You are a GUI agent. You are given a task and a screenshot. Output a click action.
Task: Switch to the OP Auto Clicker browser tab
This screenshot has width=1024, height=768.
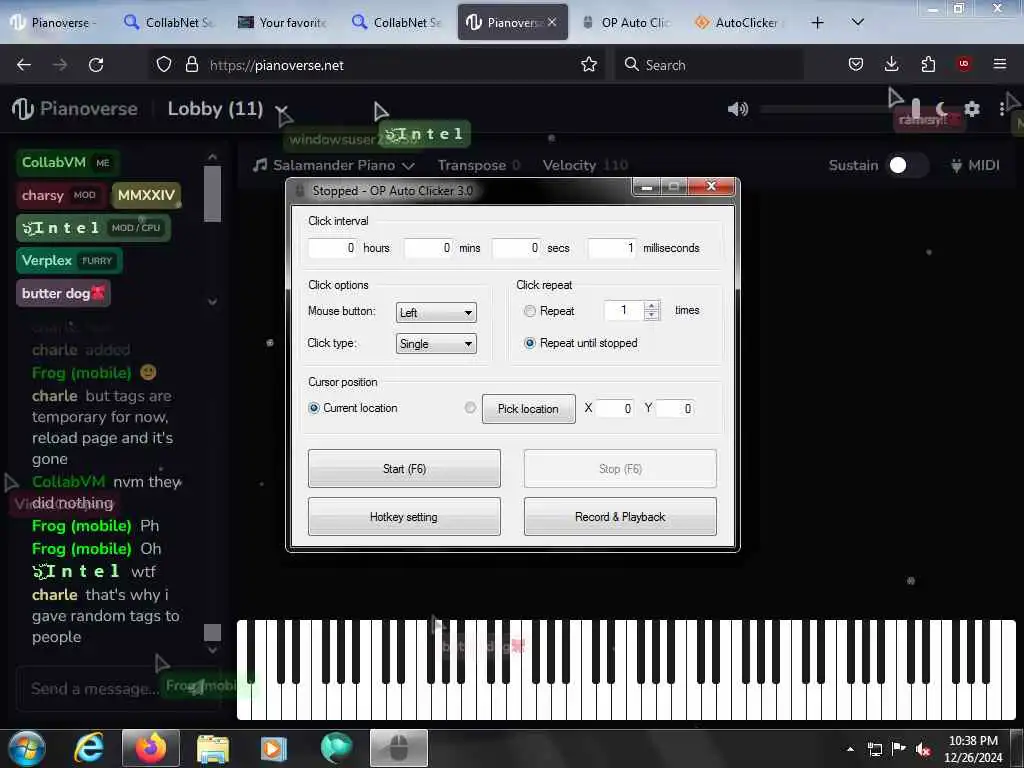coord(626,23)
